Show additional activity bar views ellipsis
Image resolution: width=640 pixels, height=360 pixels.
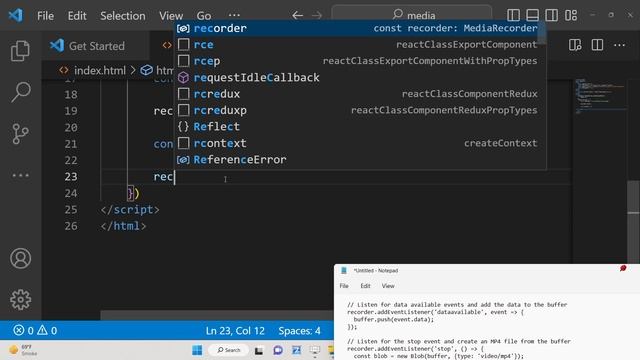click(x=20, y=176)
